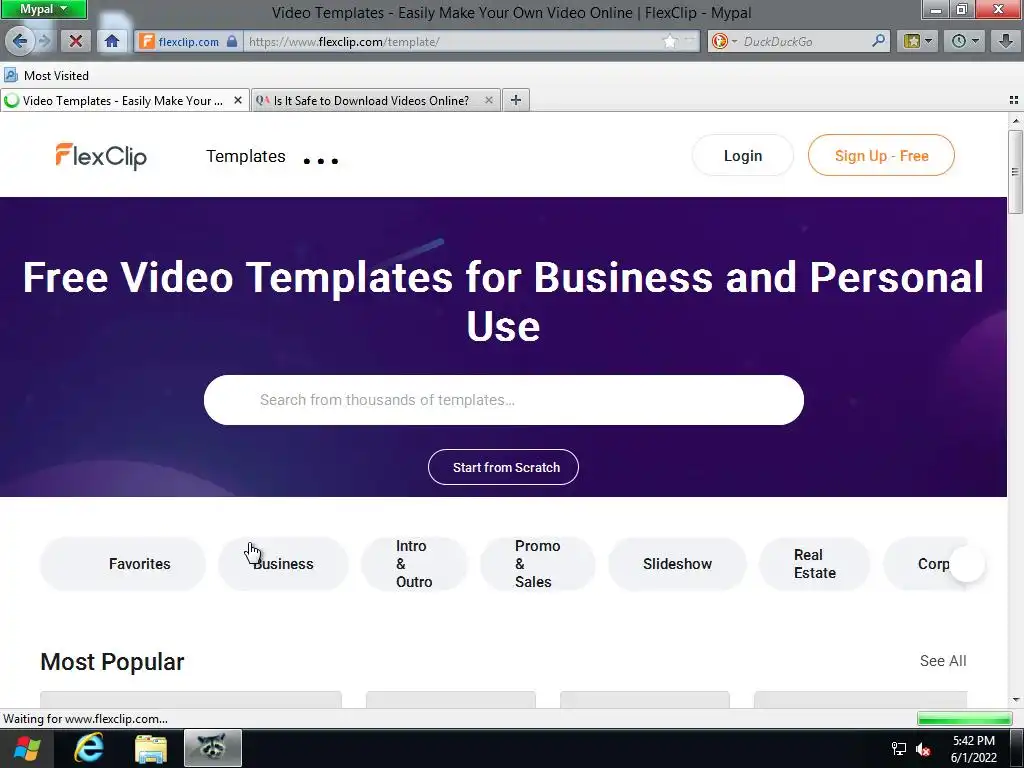The image size is (1024, 768).
Task: Select the Promo & Sales category
Action: coord(537,564)
